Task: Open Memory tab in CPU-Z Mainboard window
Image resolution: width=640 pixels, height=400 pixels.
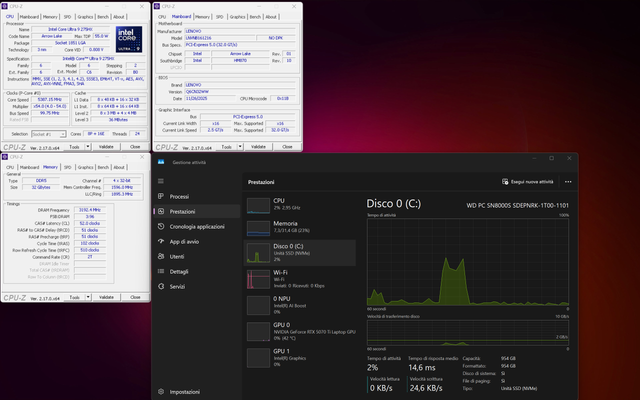Action: [x=202, y=17]
